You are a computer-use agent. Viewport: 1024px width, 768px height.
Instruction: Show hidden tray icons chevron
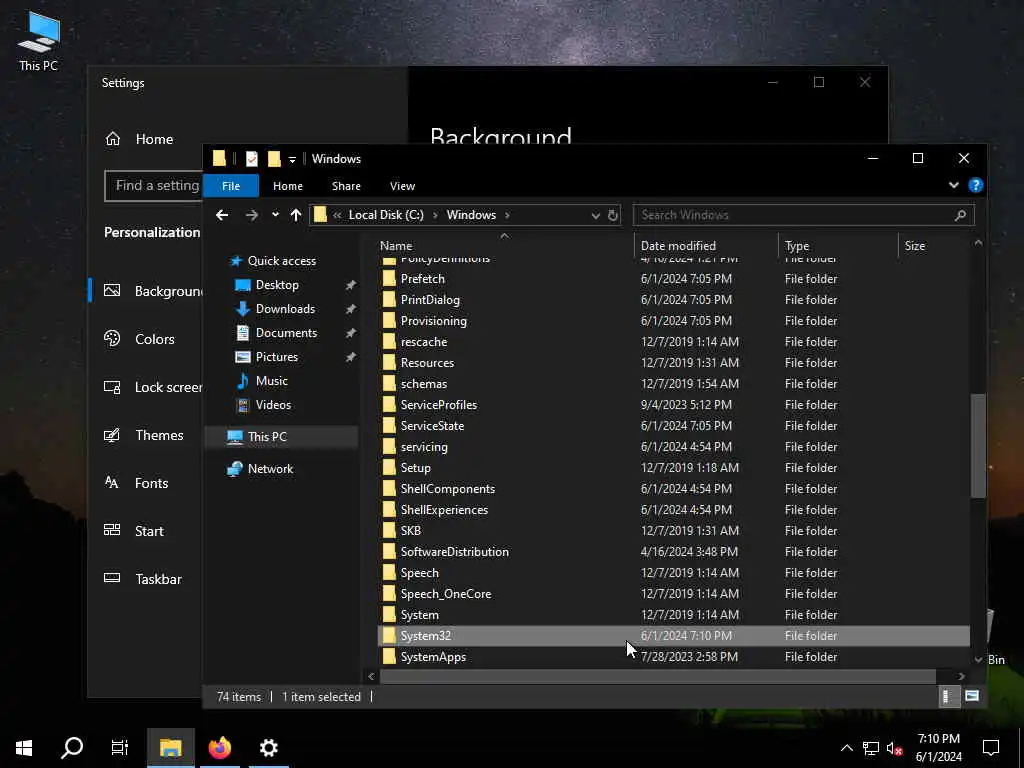click(x=846, y=748)
